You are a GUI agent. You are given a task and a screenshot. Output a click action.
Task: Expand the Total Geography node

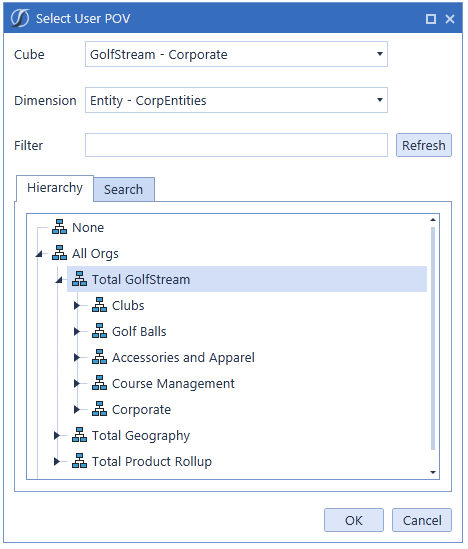57,436
